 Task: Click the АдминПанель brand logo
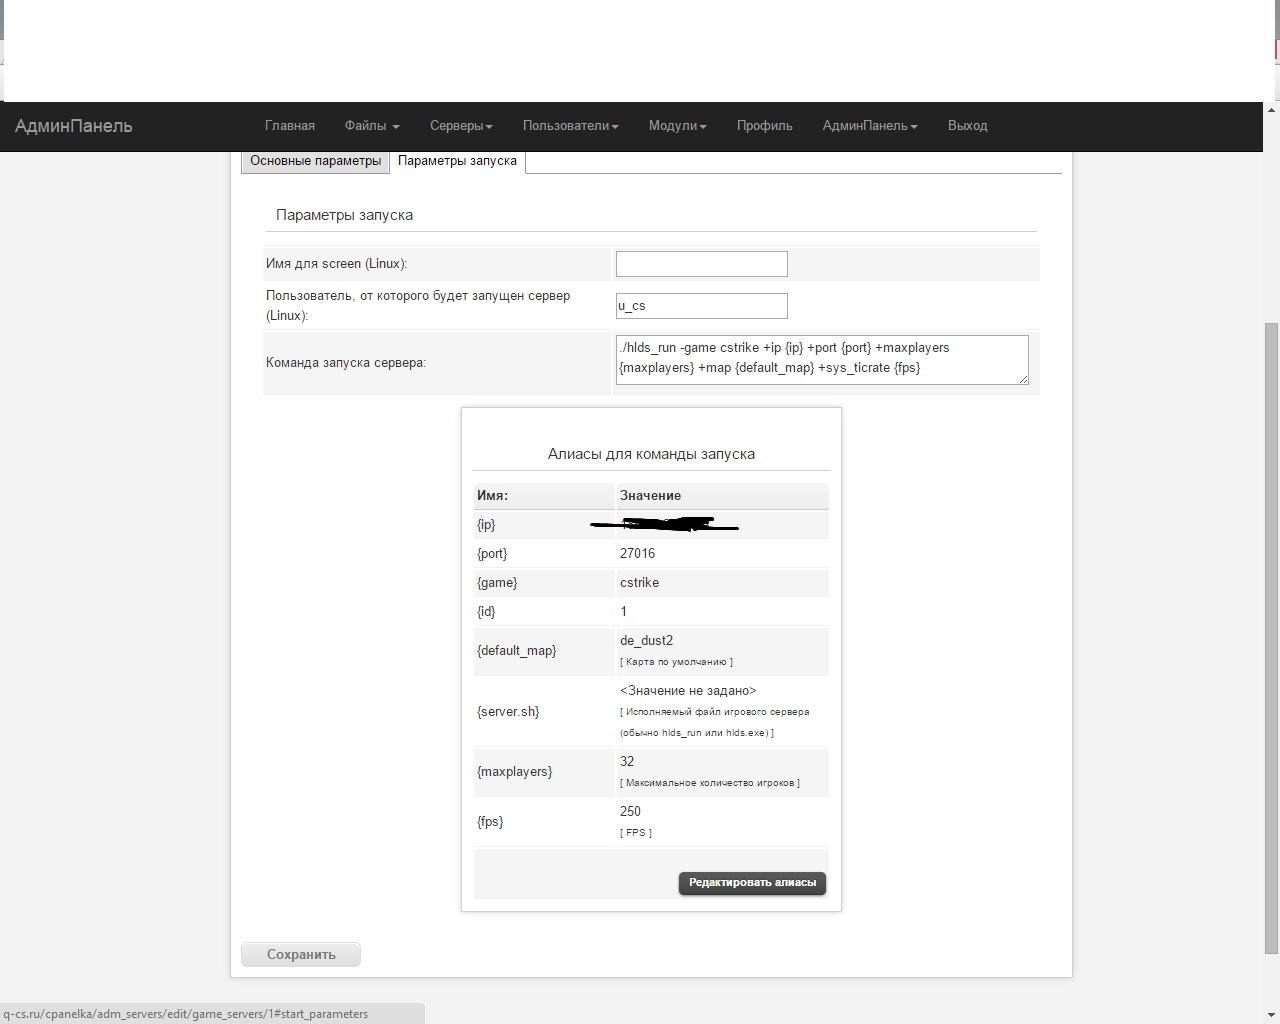click(74, 126)
